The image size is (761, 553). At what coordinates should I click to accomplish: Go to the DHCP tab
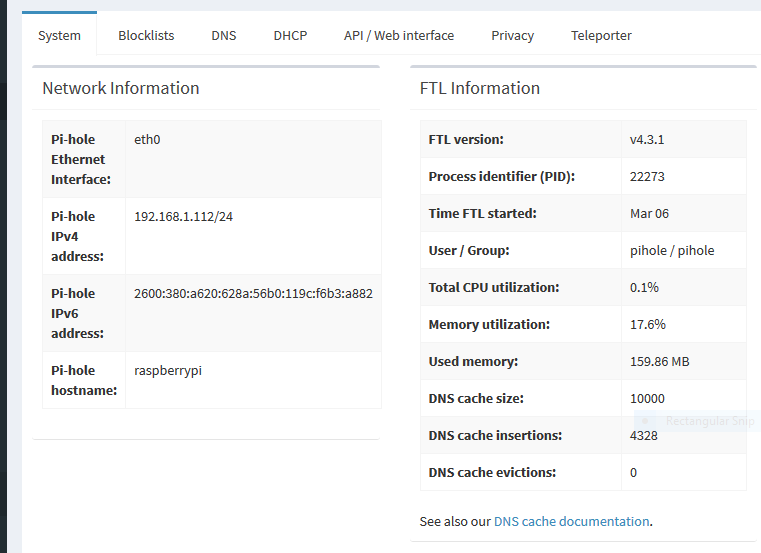pyautogui.click(x=290, y=35)
